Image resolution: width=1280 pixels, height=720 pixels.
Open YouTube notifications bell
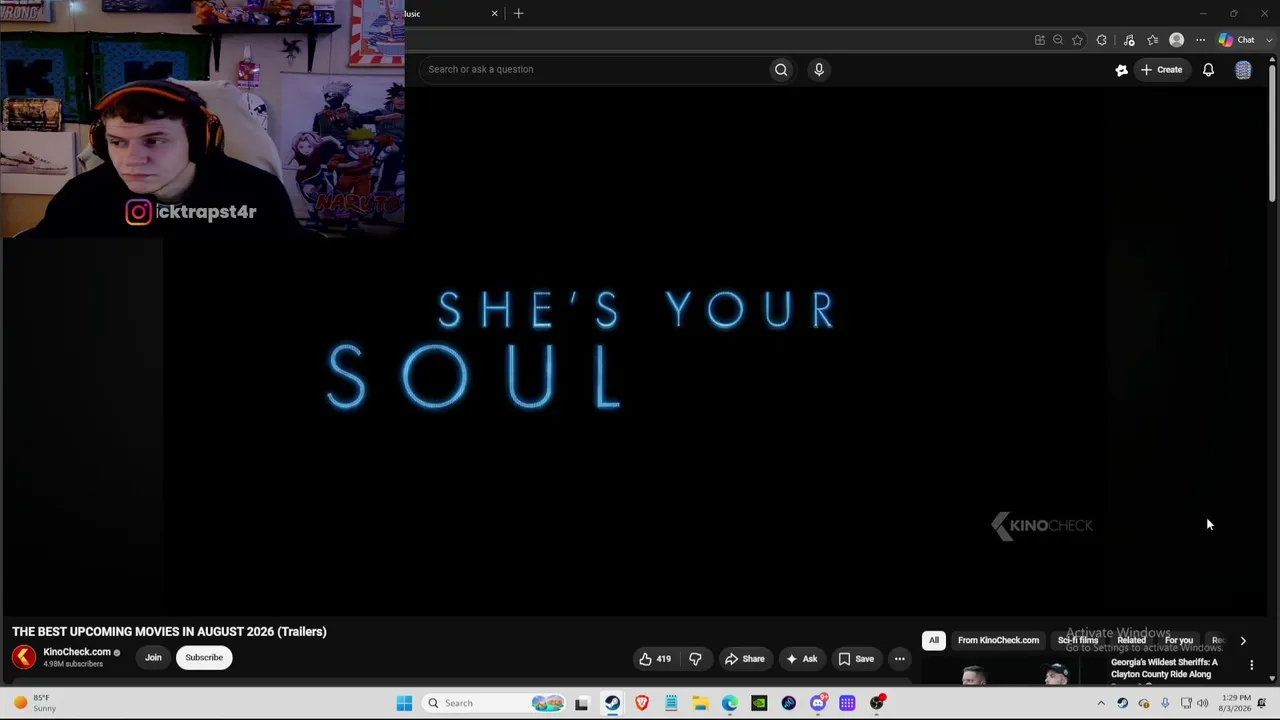click(x=1208, y=70)
